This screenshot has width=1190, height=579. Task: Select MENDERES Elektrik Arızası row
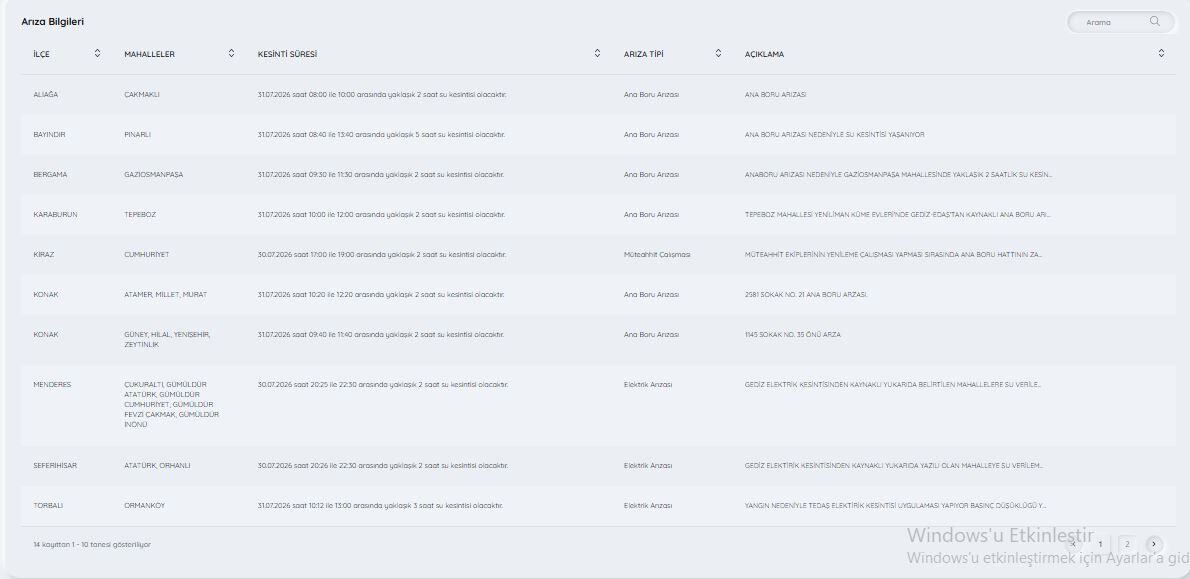pyautogui.click(x=598, y=404)
